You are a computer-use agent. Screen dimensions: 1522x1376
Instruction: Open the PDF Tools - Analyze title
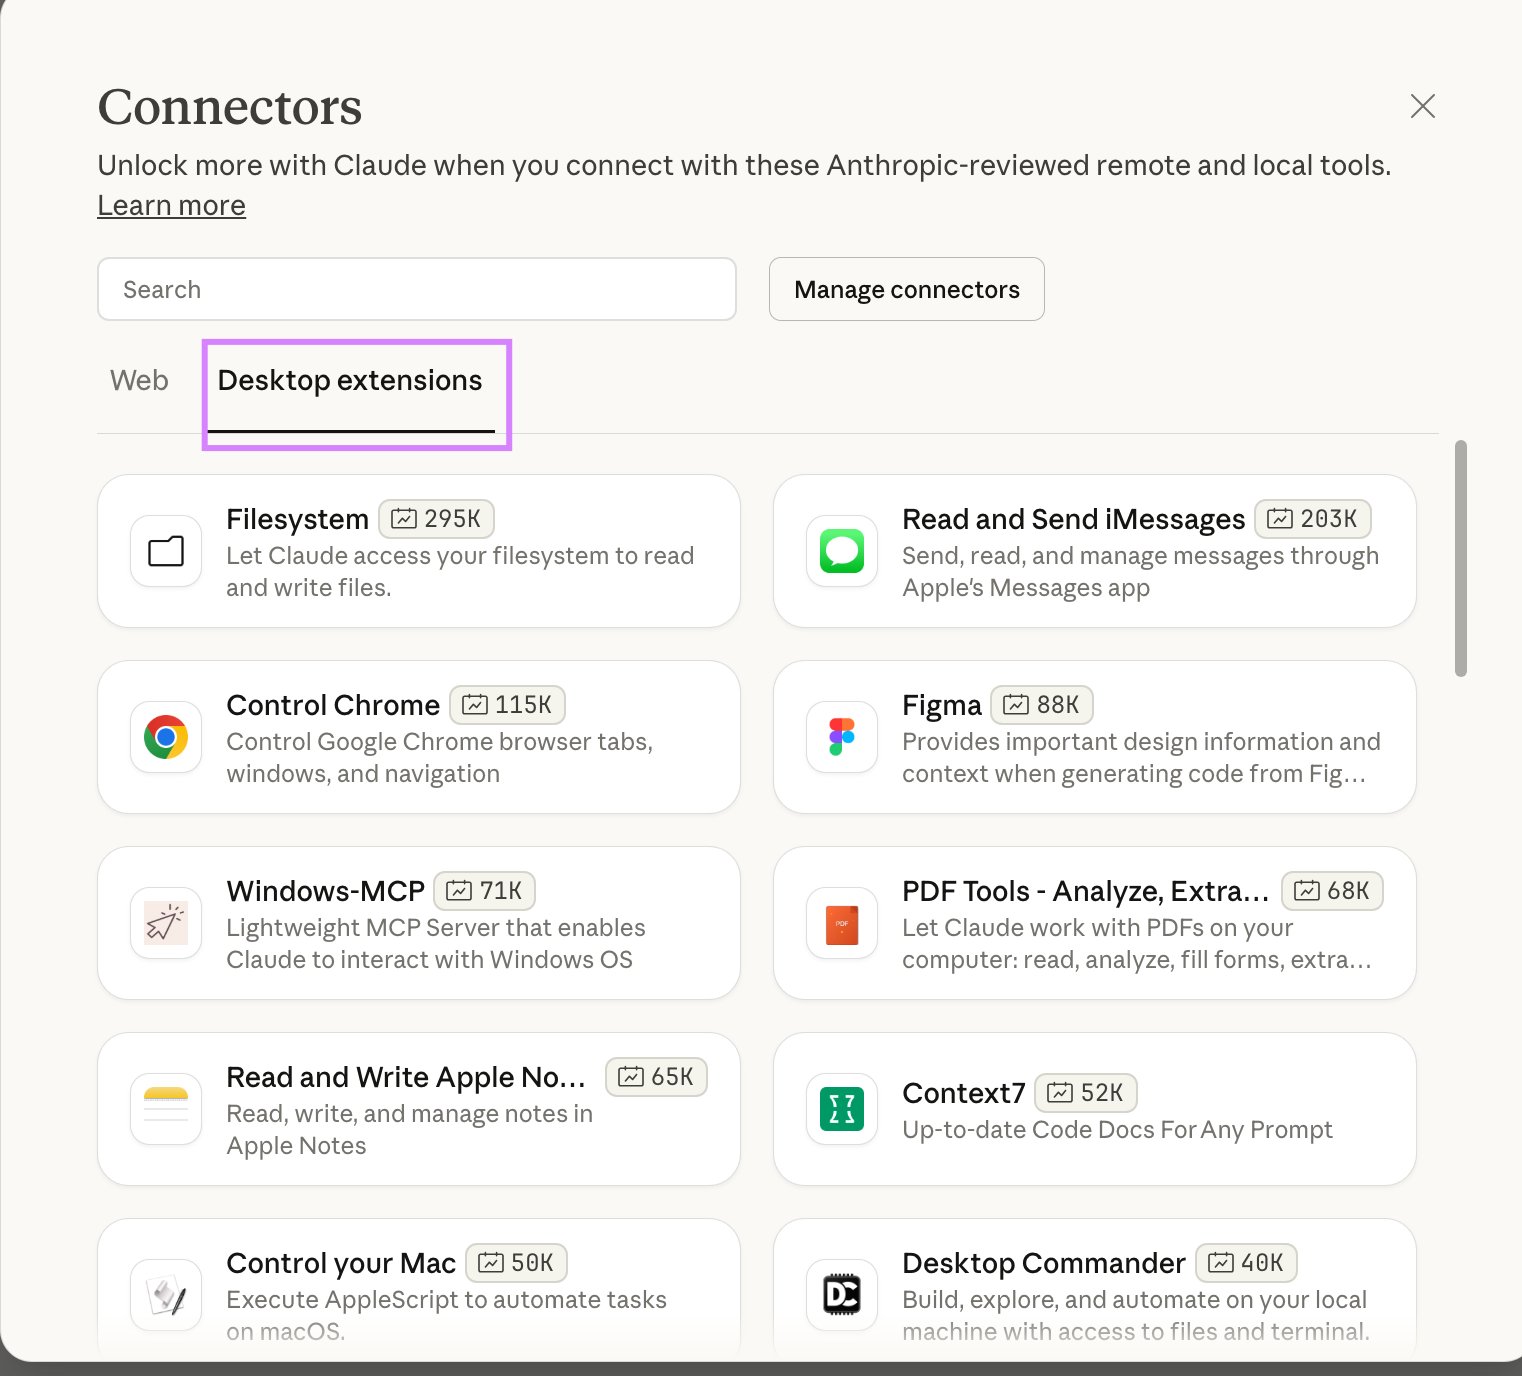click(x=1086, y=892)
